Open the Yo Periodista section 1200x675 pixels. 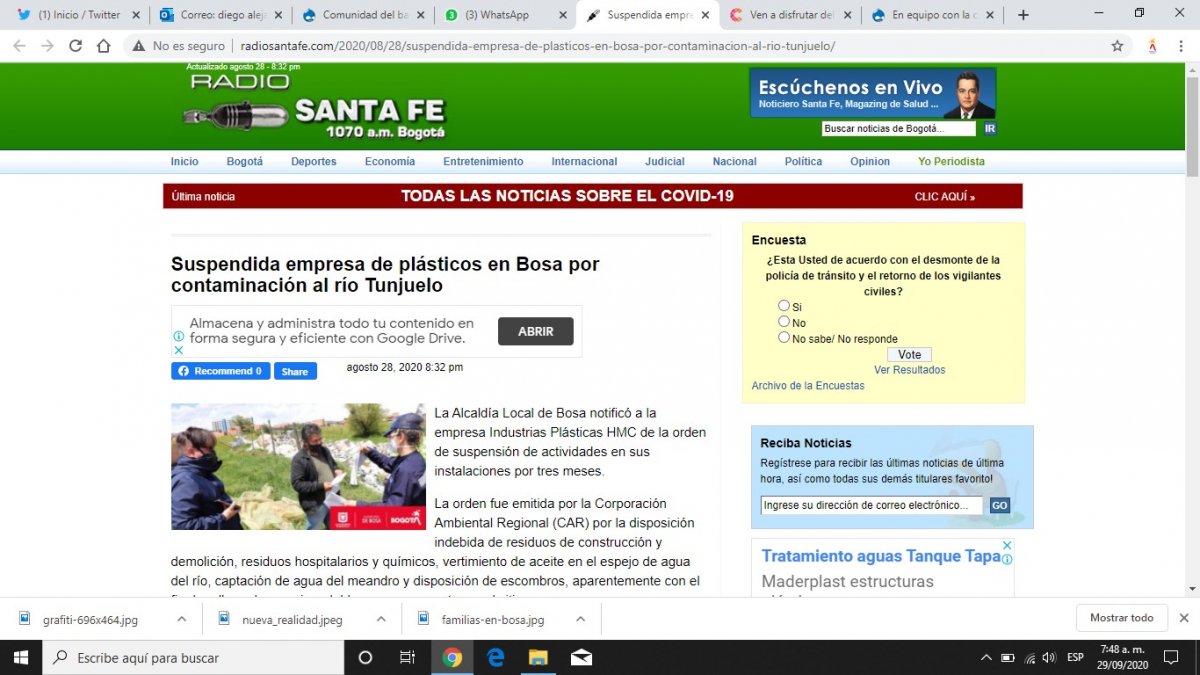pos(952,161)
